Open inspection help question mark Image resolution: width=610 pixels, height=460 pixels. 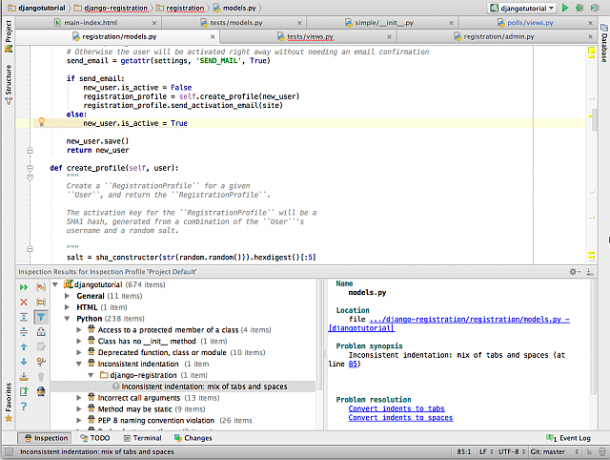(24, 406)
